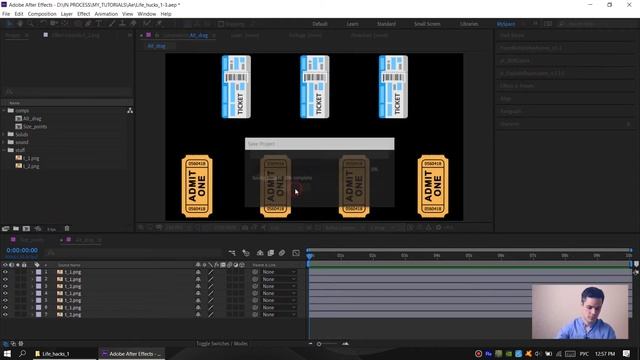Viewport: 640px width, 360px height.
Task: Click Interpret Footage icon in Project panel
Action: tap(6, 229)
